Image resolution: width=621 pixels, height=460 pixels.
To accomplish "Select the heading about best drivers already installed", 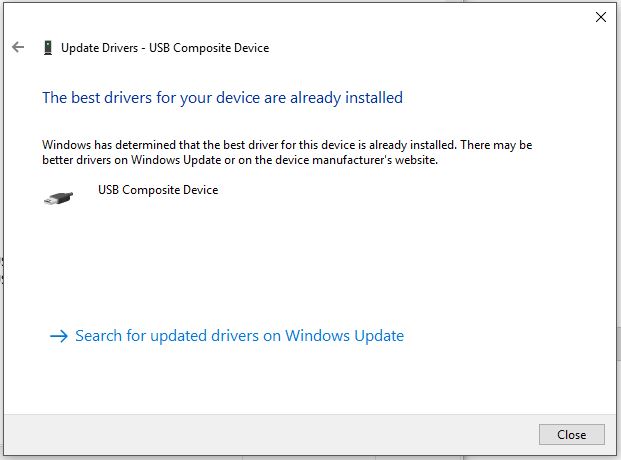I will coord(223,97).
